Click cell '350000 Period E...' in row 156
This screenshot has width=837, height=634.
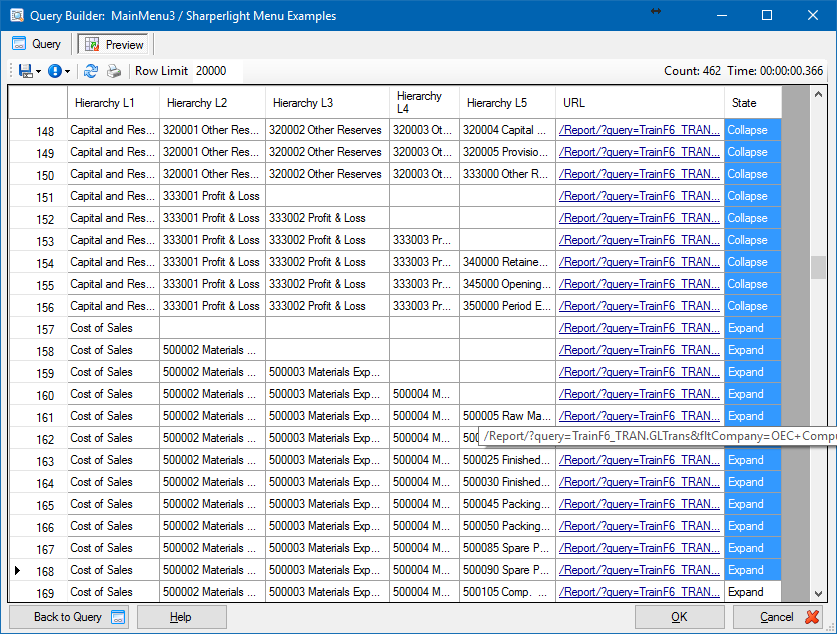coord(507,306)
